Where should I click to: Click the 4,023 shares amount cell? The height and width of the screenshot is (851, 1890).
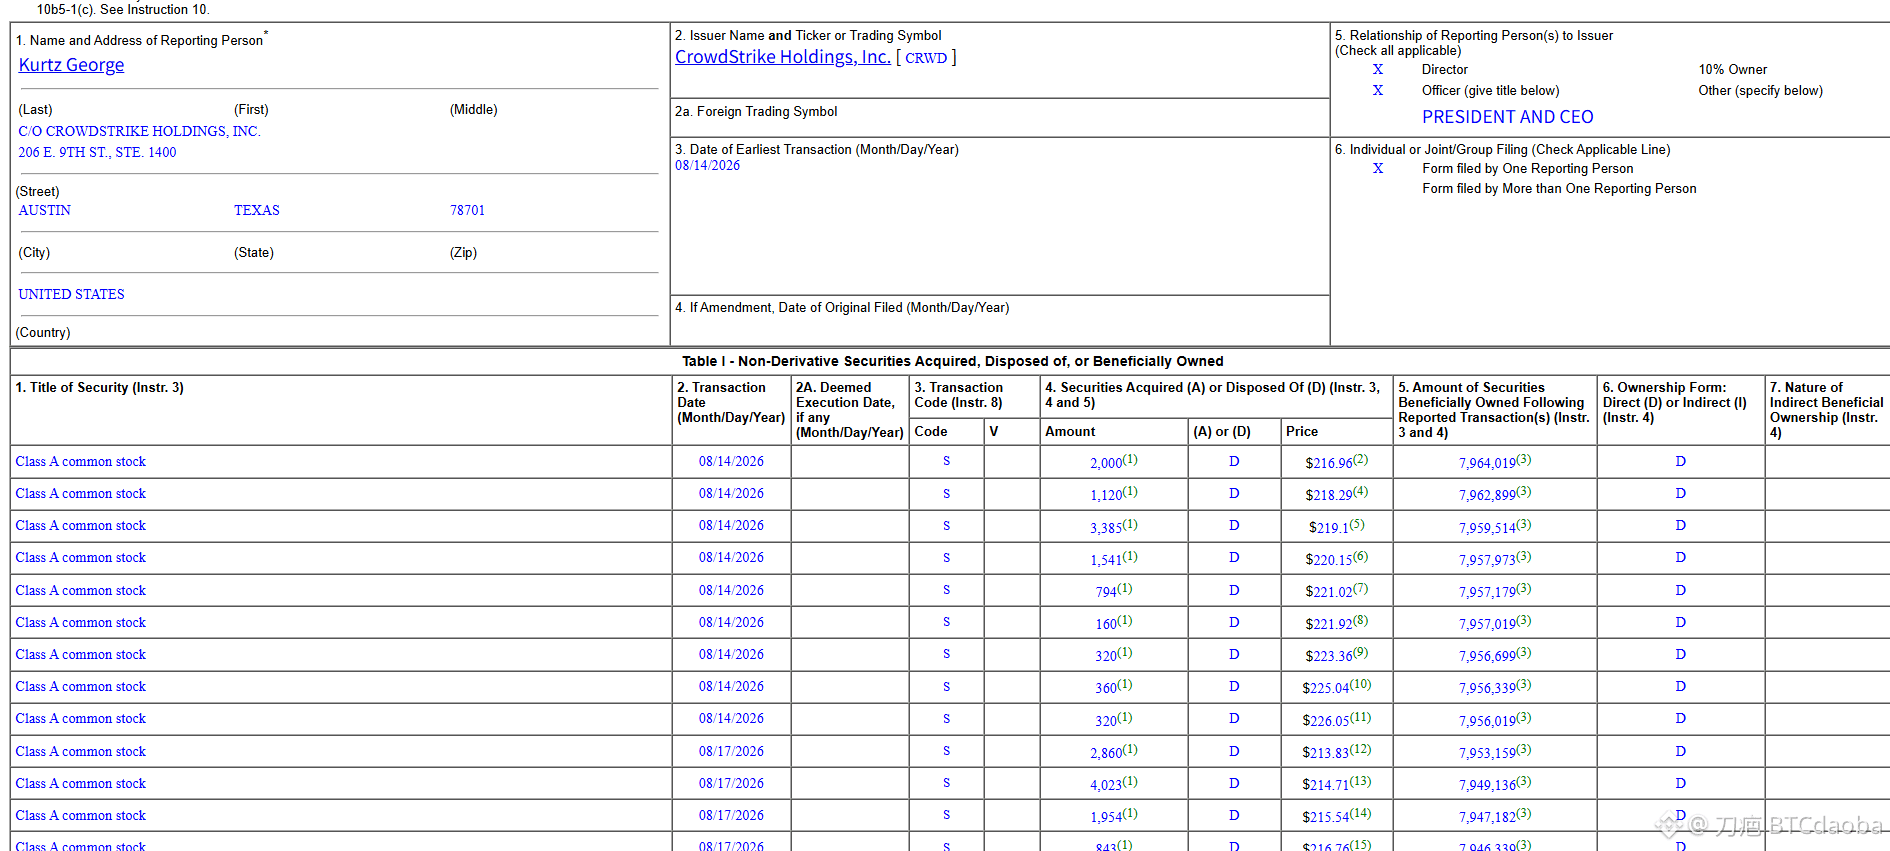click(x=1113, y=784)
